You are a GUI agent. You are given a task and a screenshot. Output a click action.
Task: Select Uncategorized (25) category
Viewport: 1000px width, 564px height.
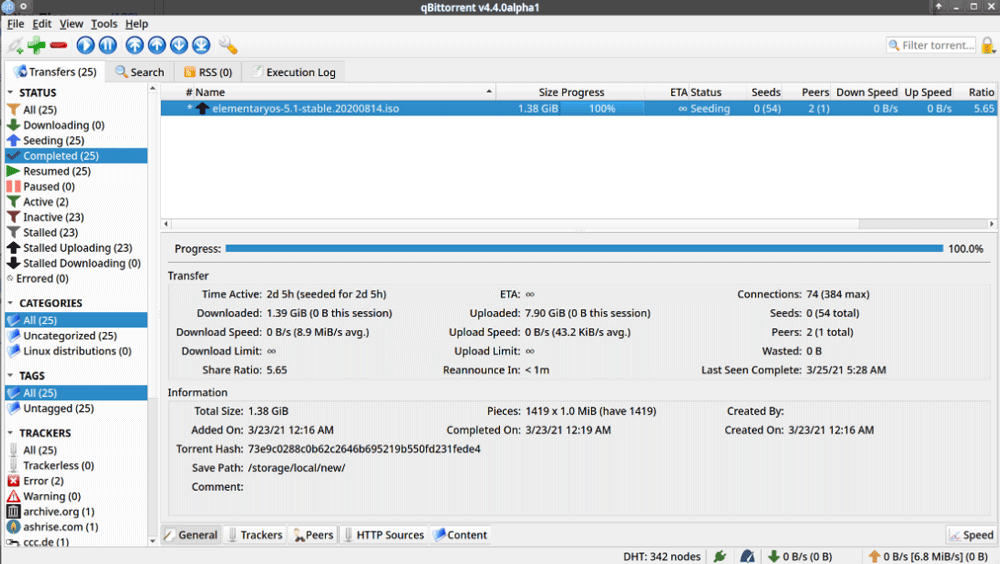tap(76, 336)
